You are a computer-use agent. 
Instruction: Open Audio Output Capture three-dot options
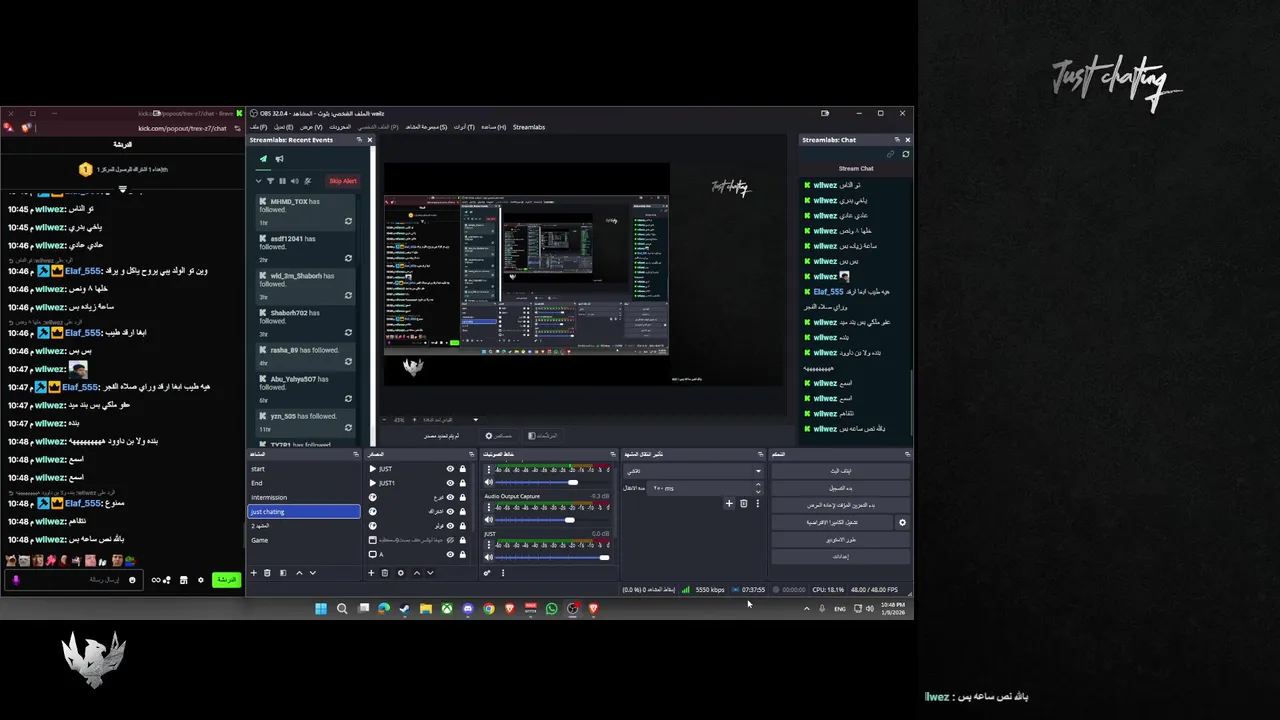click(x=489, y=506)
